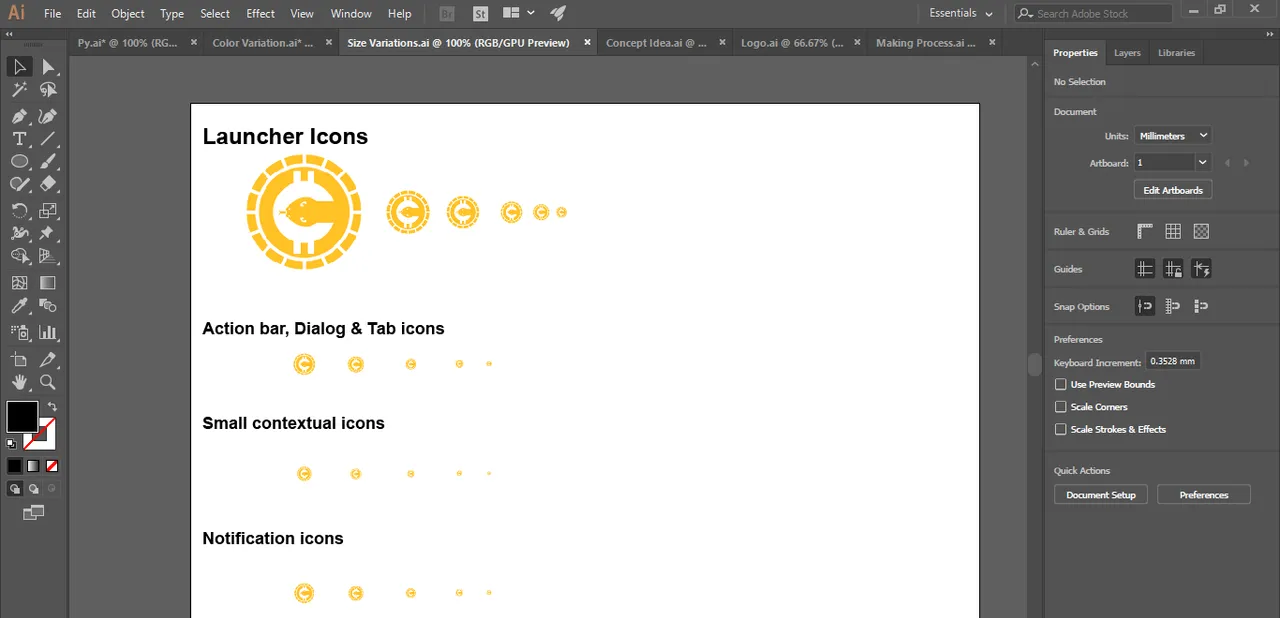This screenshot has height=618, width=1280.
Task: Toggle the transparency grid
Action: pyautogui.click(x=1201, y=231)
